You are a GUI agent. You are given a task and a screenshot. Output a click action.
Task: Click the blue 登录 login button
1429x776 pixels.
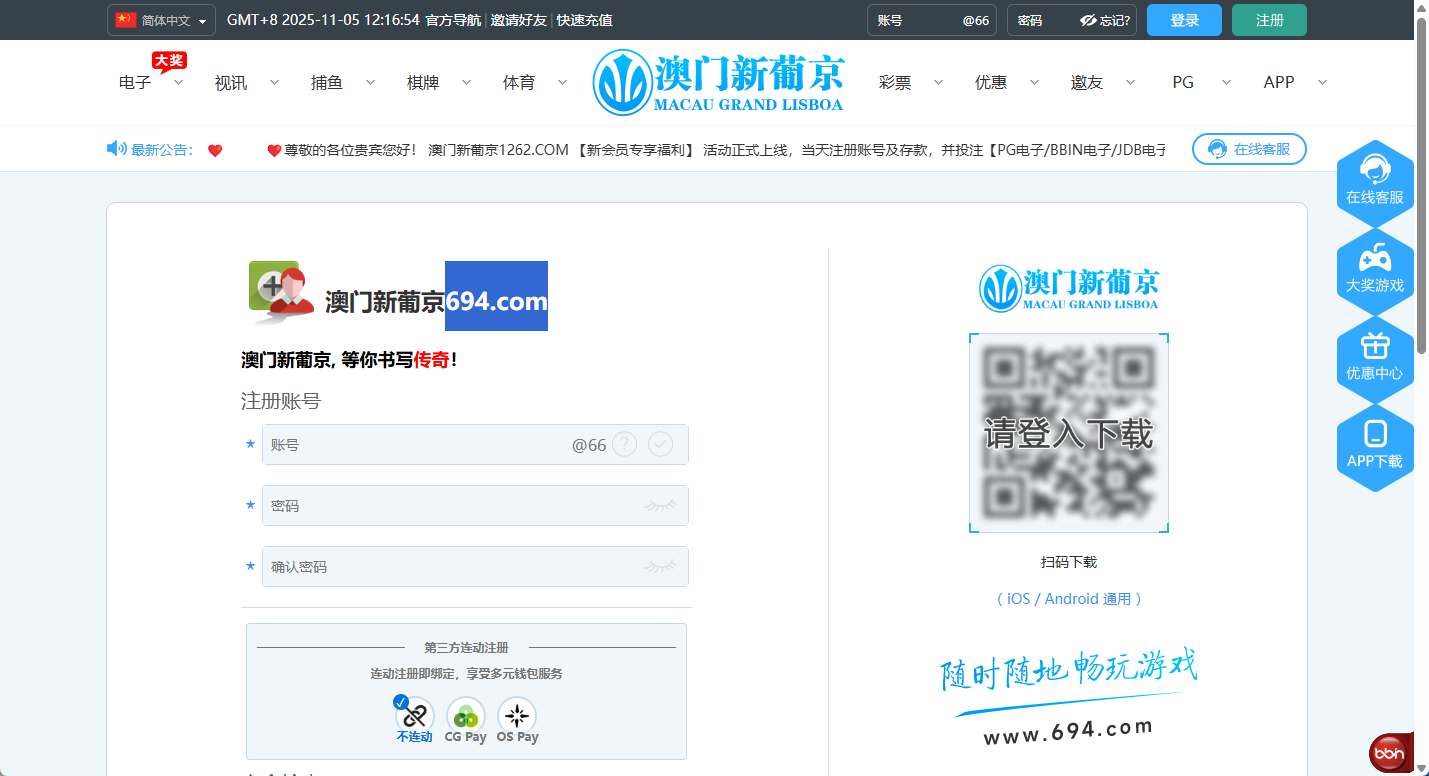(1184, 20)
